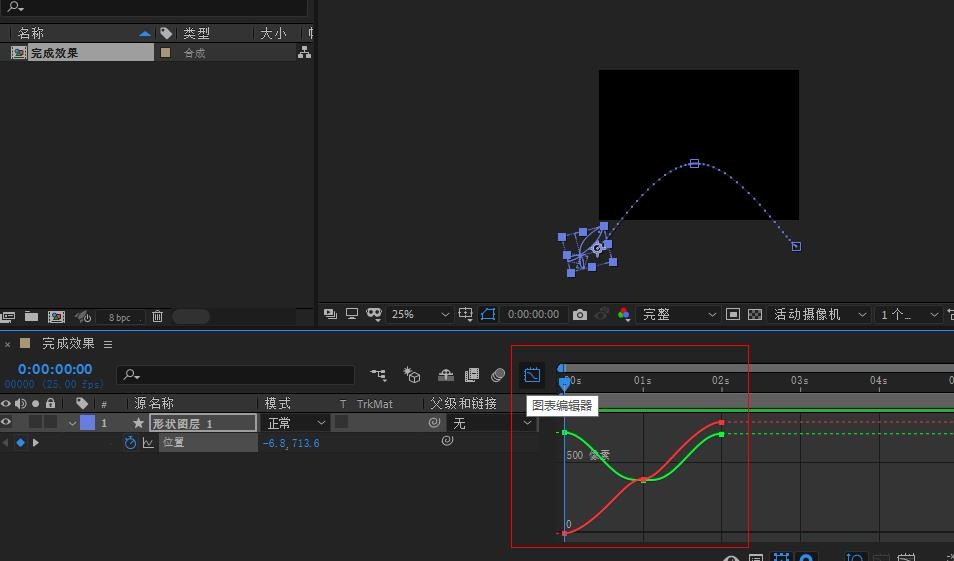Open magnification ratio 25% dropdown
This screenshot has width=954, height=561.
419,314
